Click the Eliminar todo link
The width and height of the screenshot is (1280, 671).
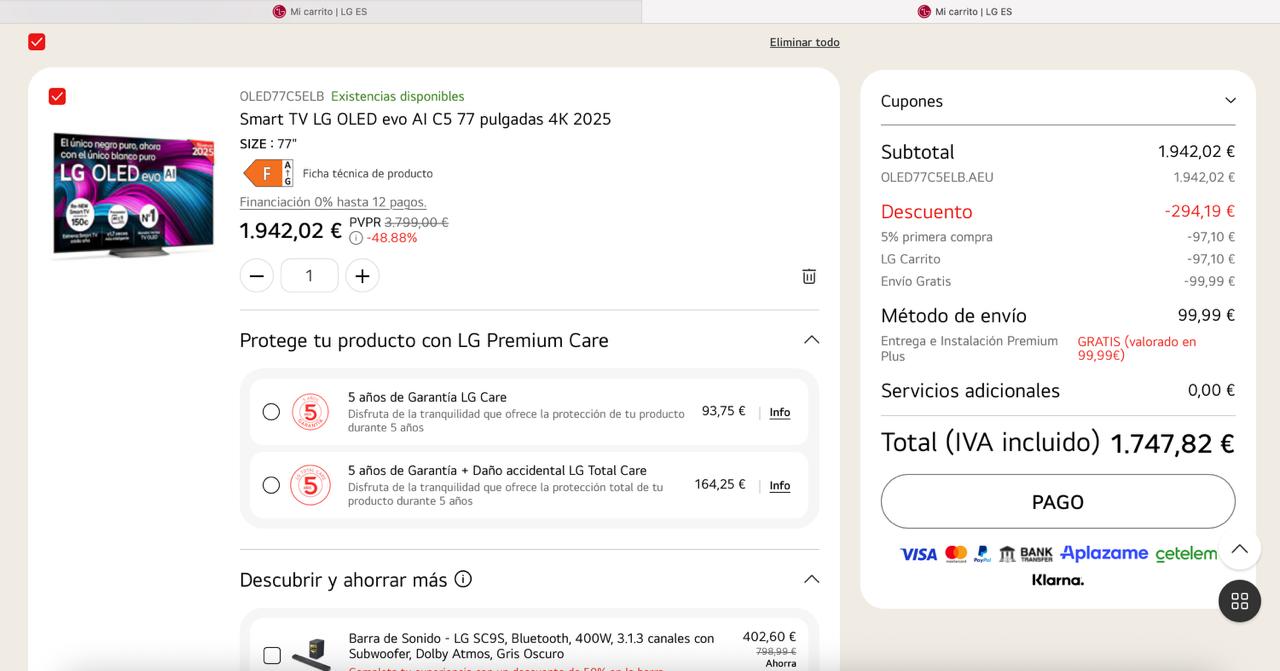click(x=804, y=42)
